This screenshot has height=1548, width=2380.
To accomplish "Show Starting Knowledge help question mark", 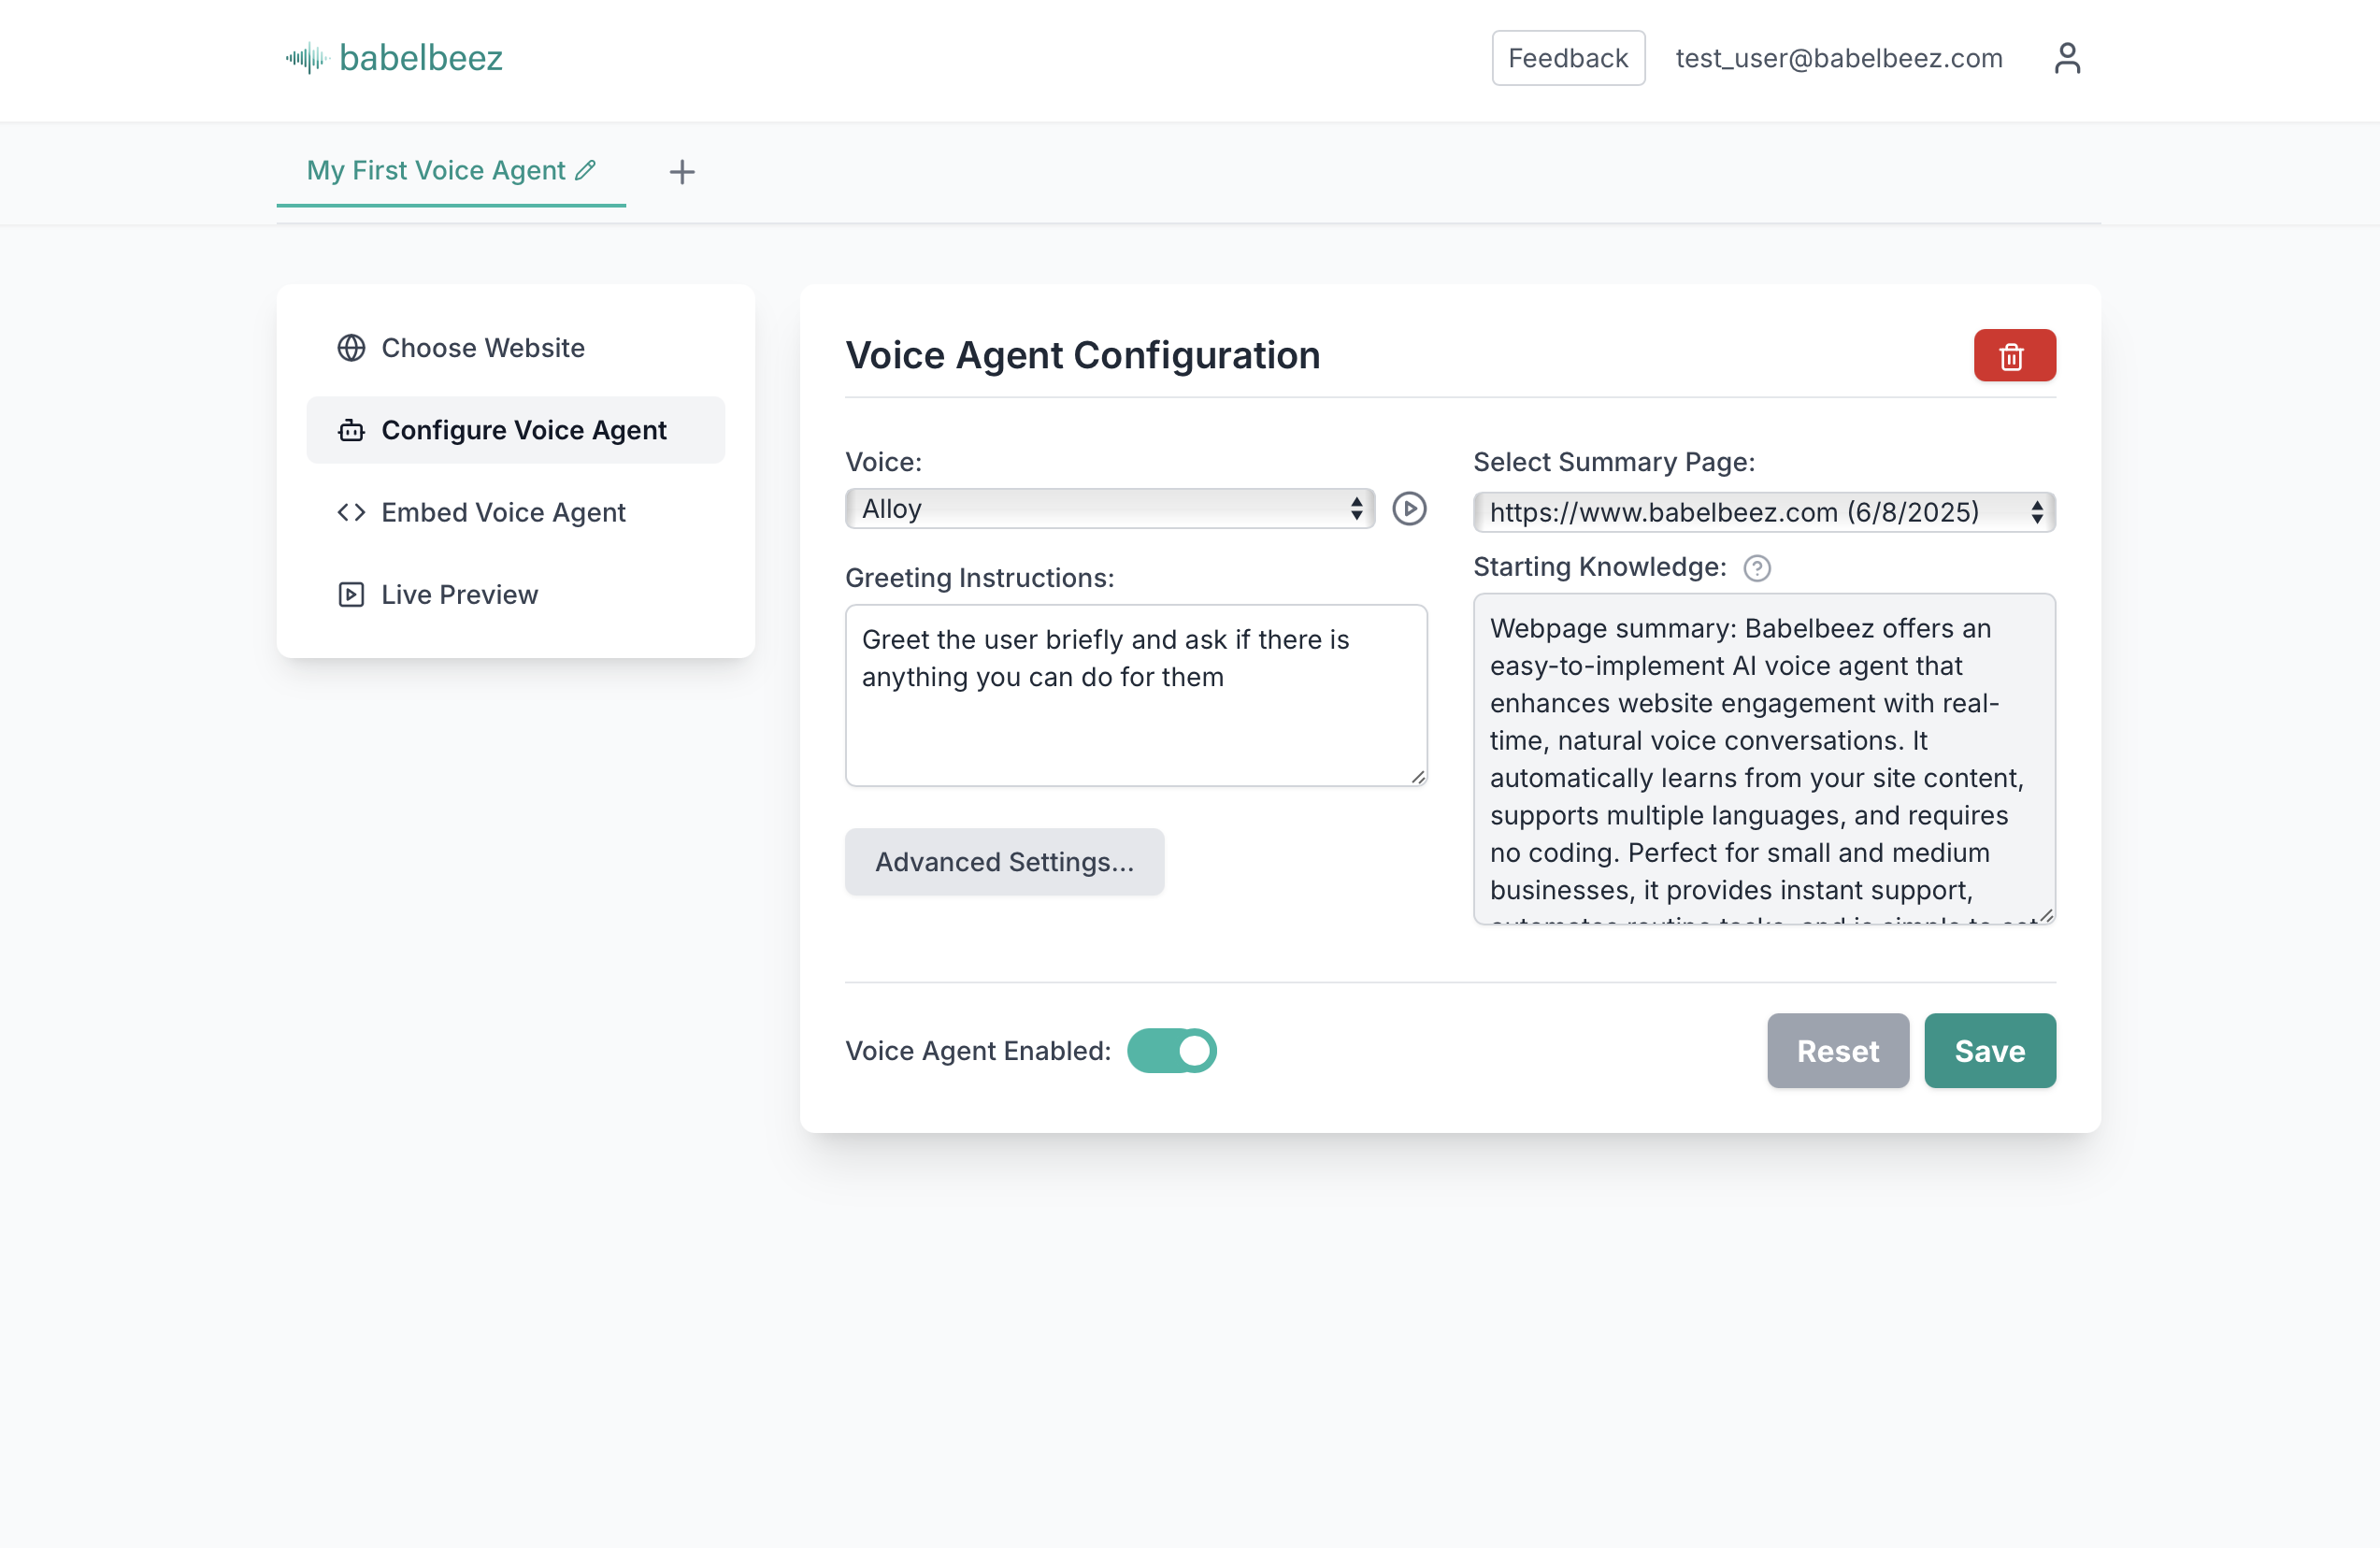I will click(1757, 568).
